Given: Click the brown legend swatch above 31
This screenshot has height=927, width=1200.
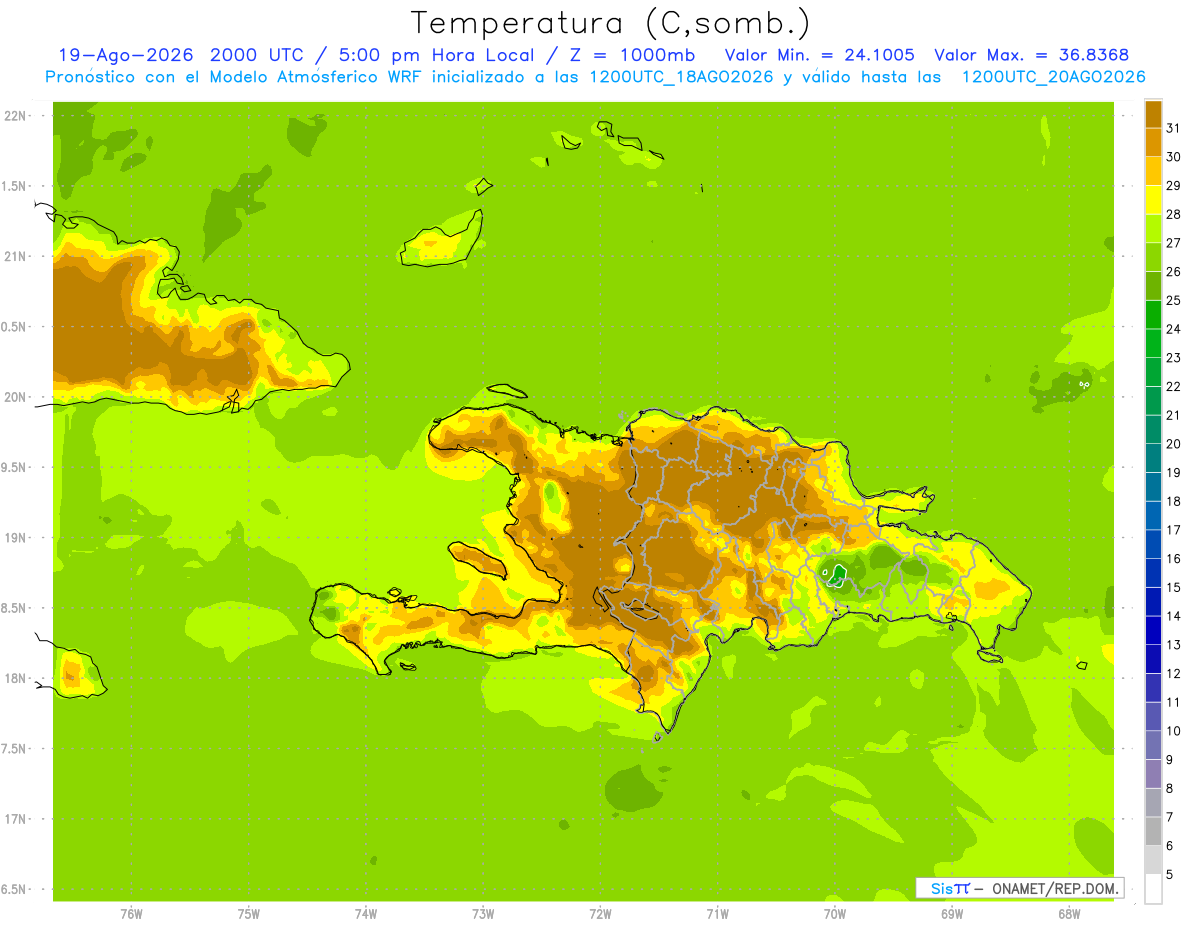Looking at the screenshot, I should click(x=1153, y=114).
